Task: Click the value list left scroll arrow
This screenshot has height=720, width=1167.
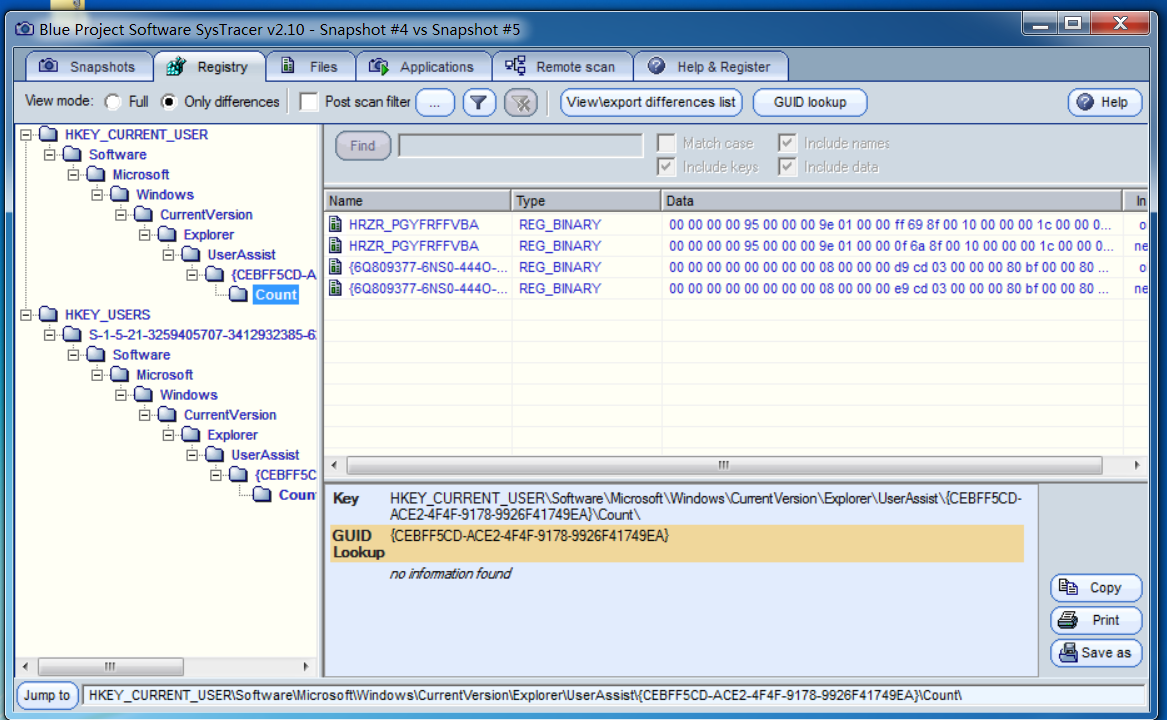Action: 334,465
